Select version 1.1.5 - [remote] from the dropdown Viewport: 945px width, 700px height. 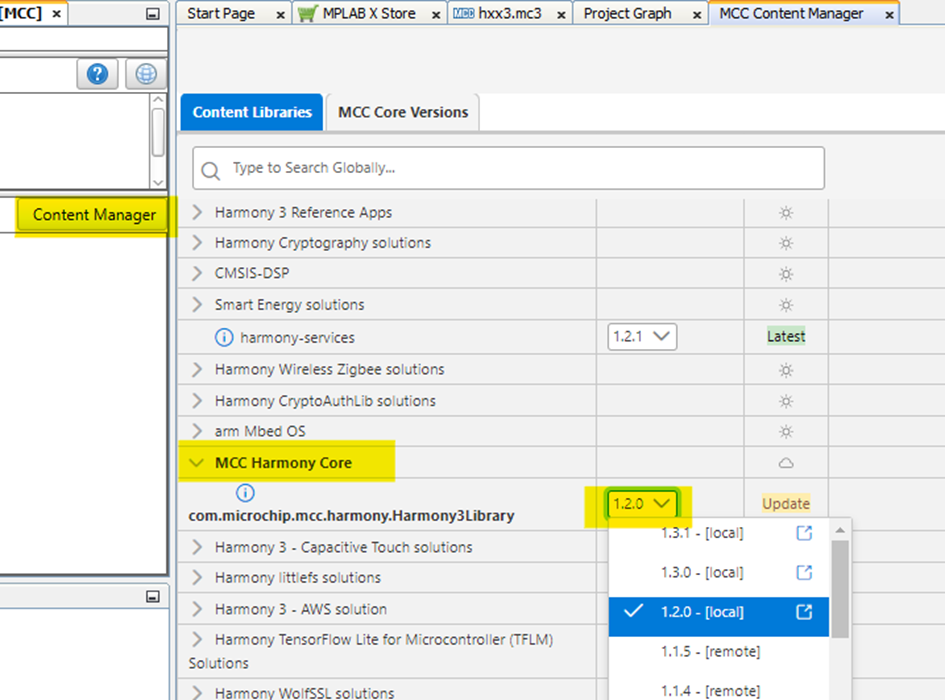[x=712, y=652]
